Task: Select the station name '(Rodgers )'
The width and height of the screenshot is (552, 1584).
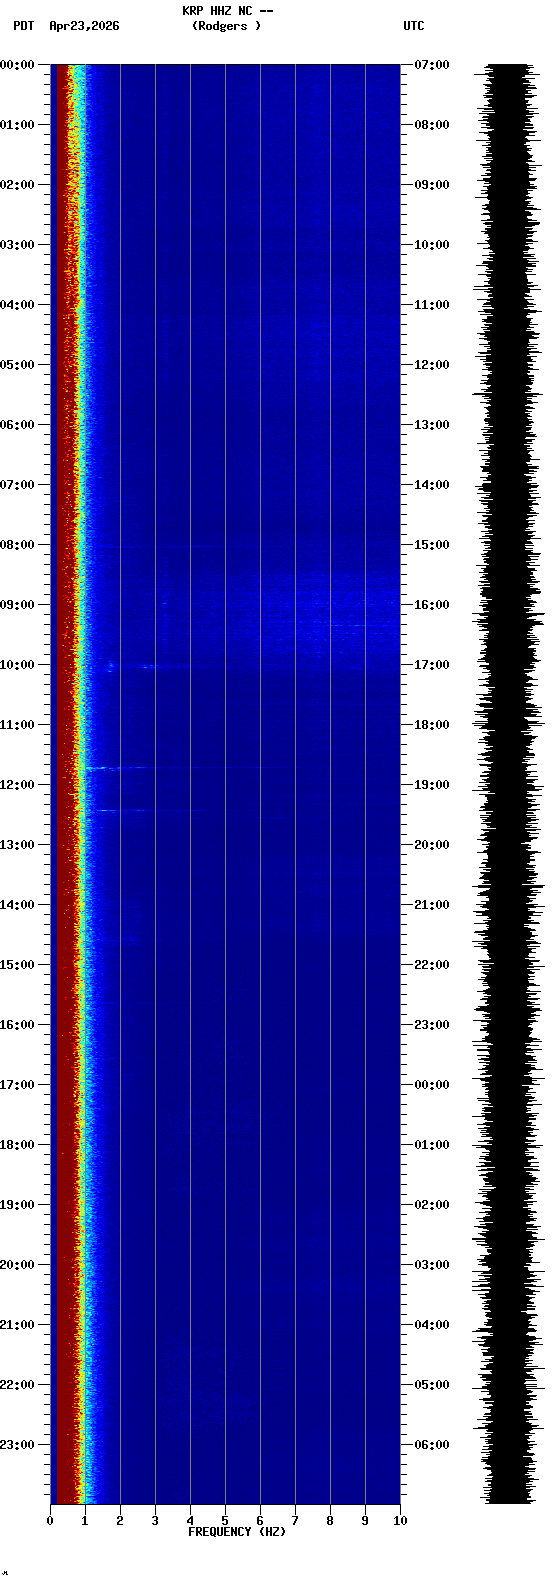Action: [x=227, y=26]
